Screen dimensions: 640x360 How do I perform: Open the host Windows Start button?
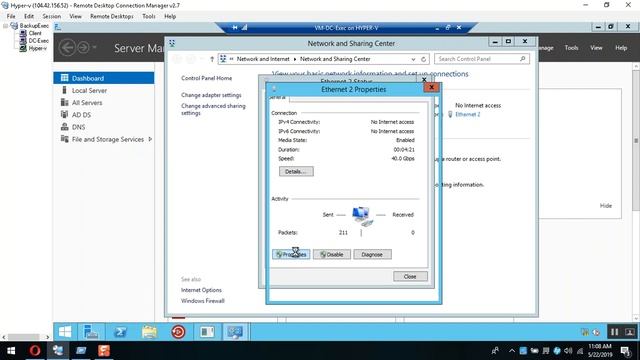11,351
